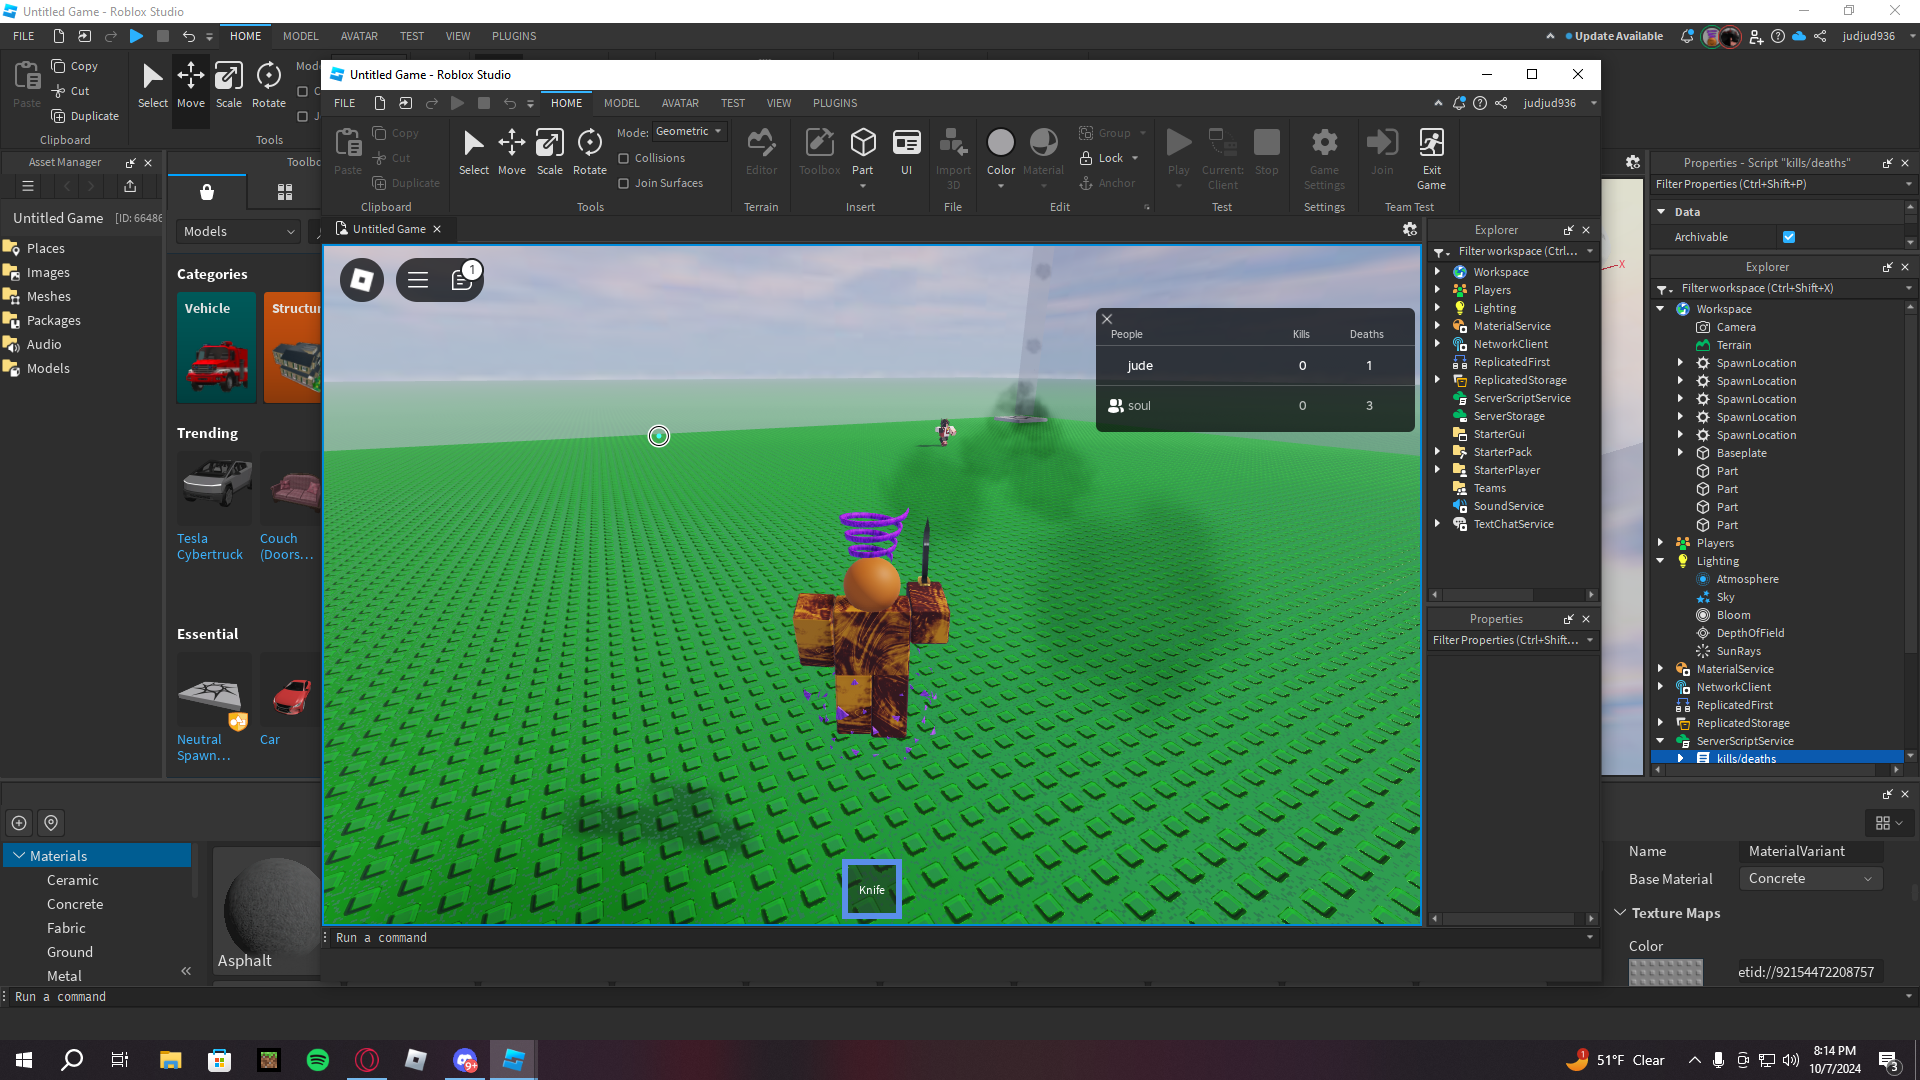Image resolution: width=1920 pixels, height=1080 pixels.
Task: Click the Knife hotbar slot
Action: [871, 889]
